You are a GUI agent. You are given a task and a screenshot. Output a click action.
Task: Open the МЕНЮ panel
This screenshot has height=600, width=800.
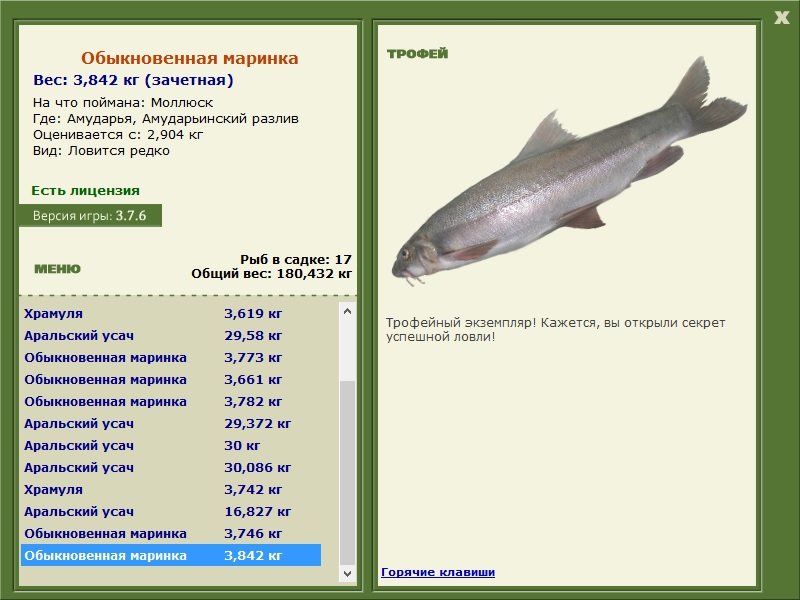tap(55, 268)
